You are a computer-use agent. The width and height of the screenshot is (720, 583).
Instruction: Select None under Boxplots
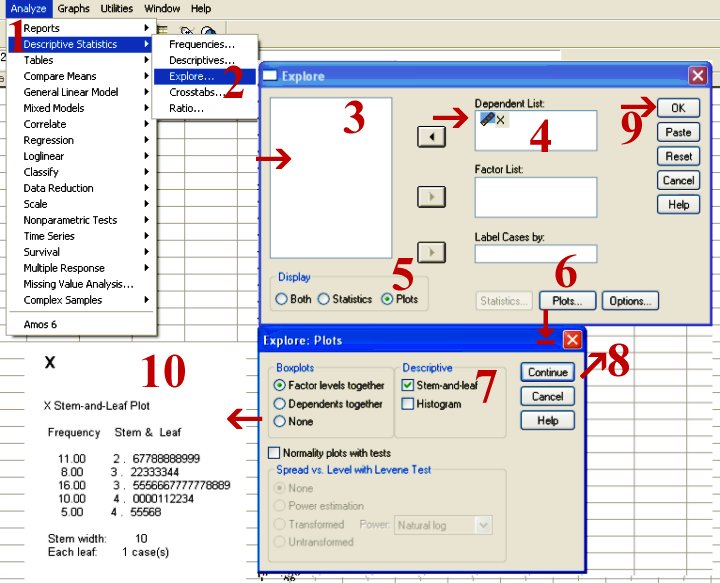tap(293, 421)
